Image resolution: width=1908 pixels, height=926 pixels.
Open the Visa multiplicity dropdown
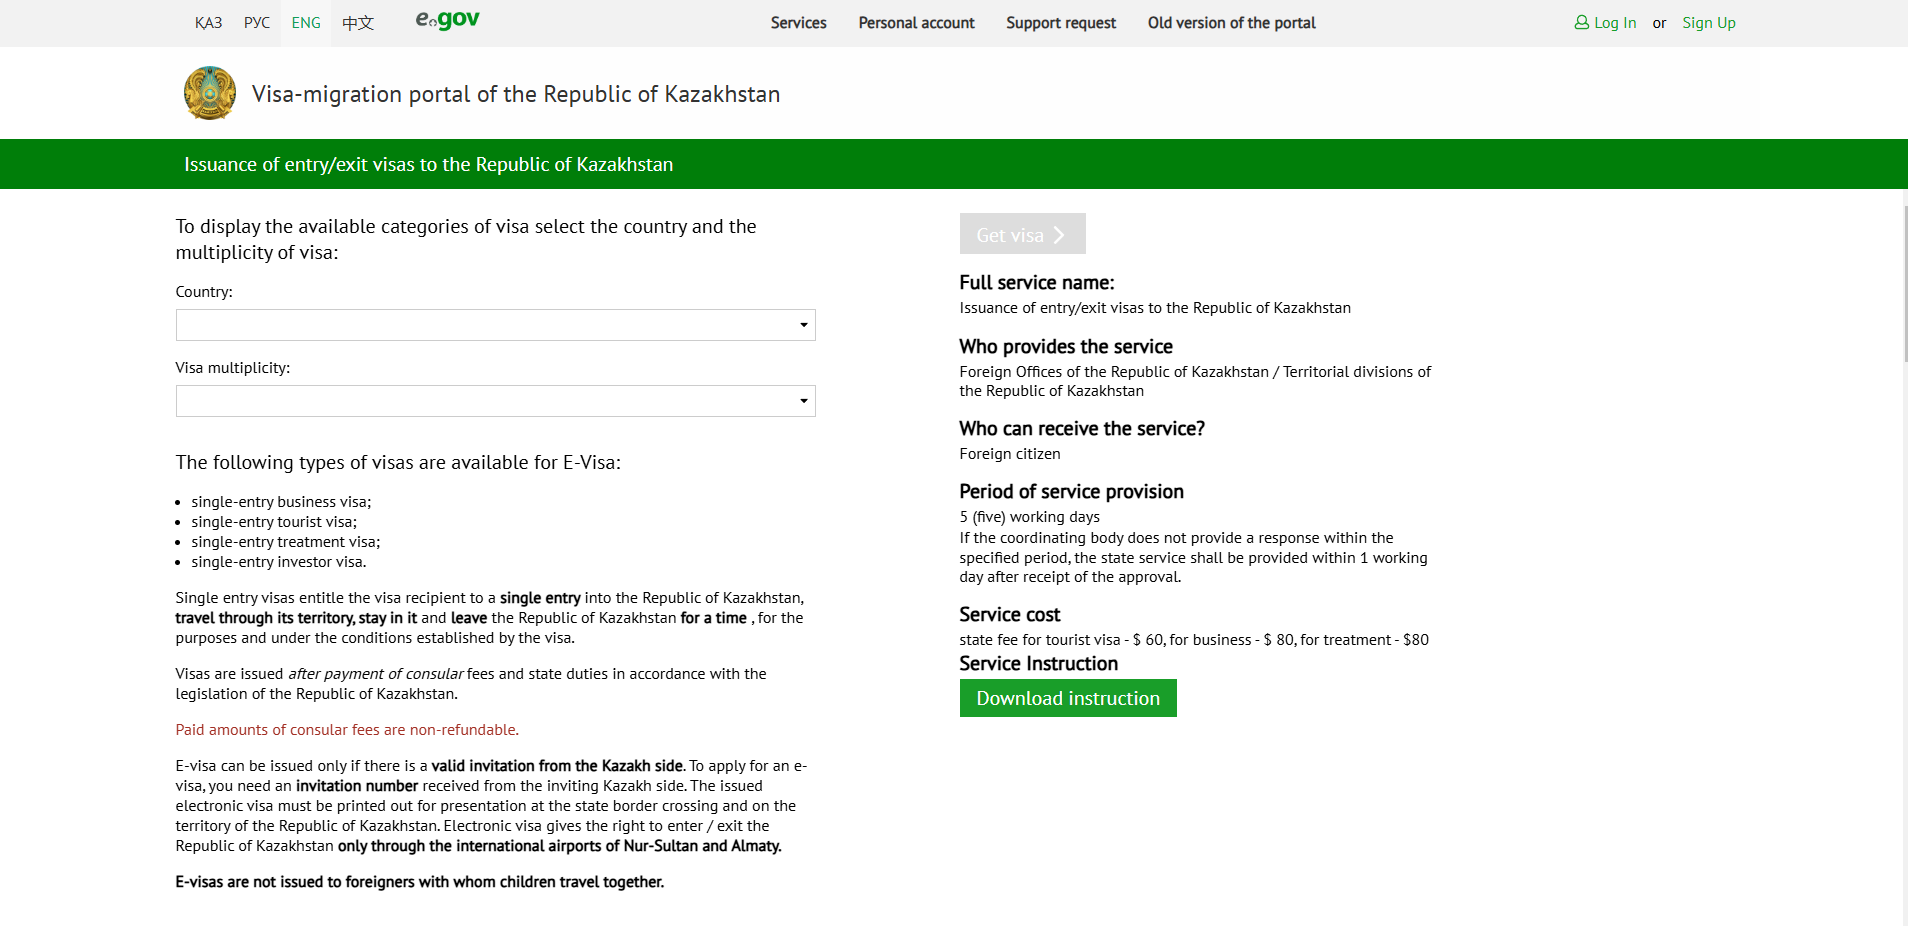coord(495,401)
